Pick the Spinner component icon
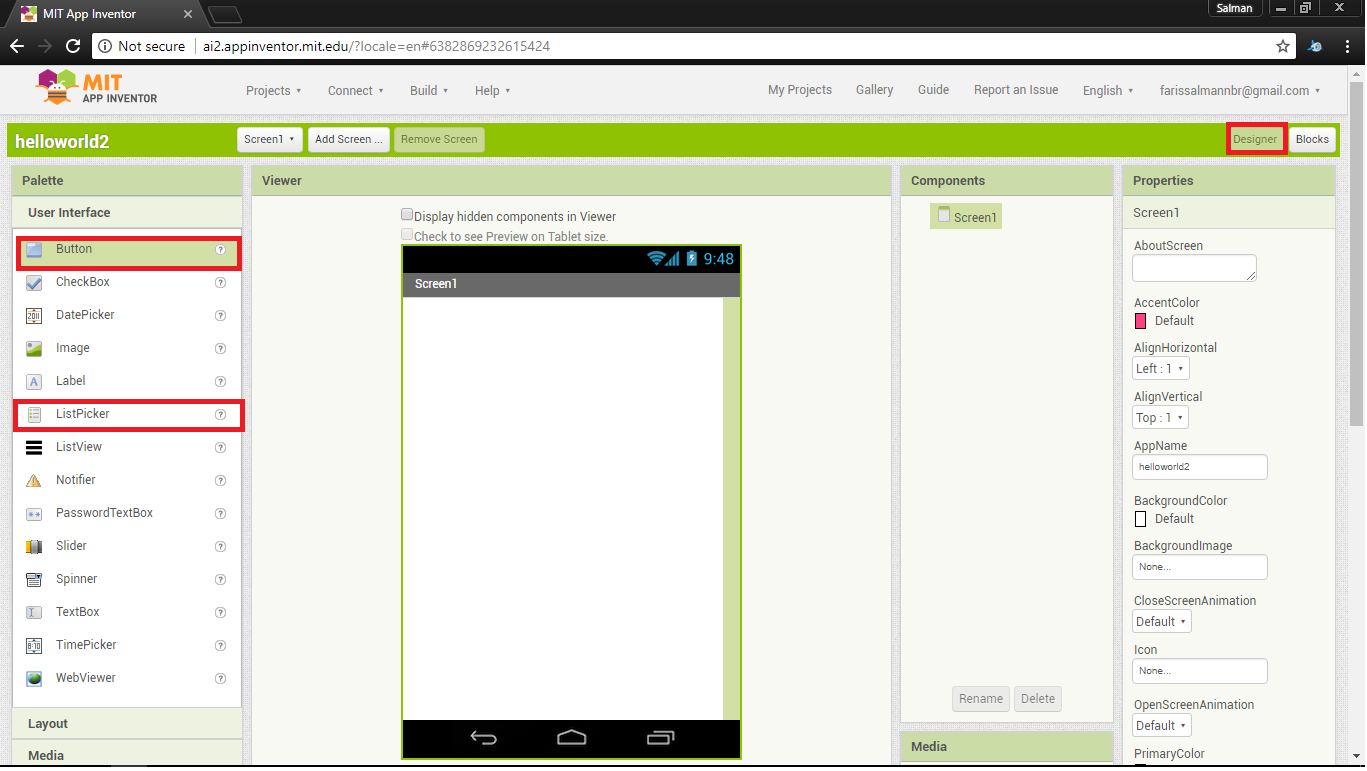This screenshot has height=771, width=1367. pyautogui.click(x=34, y=580)
